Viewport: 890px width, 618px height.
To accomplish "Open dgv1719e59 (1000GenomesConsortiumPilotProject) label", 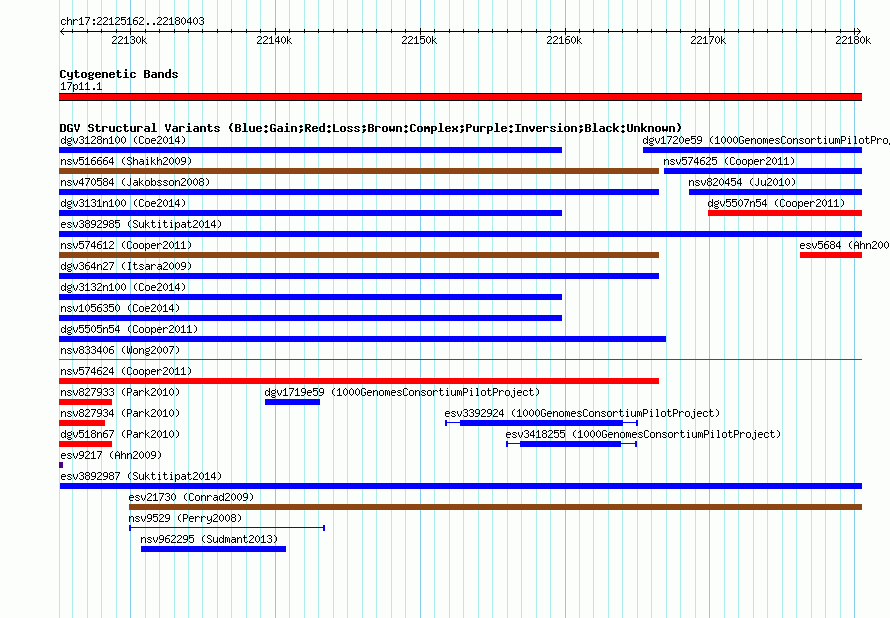I will coord(402,392).
